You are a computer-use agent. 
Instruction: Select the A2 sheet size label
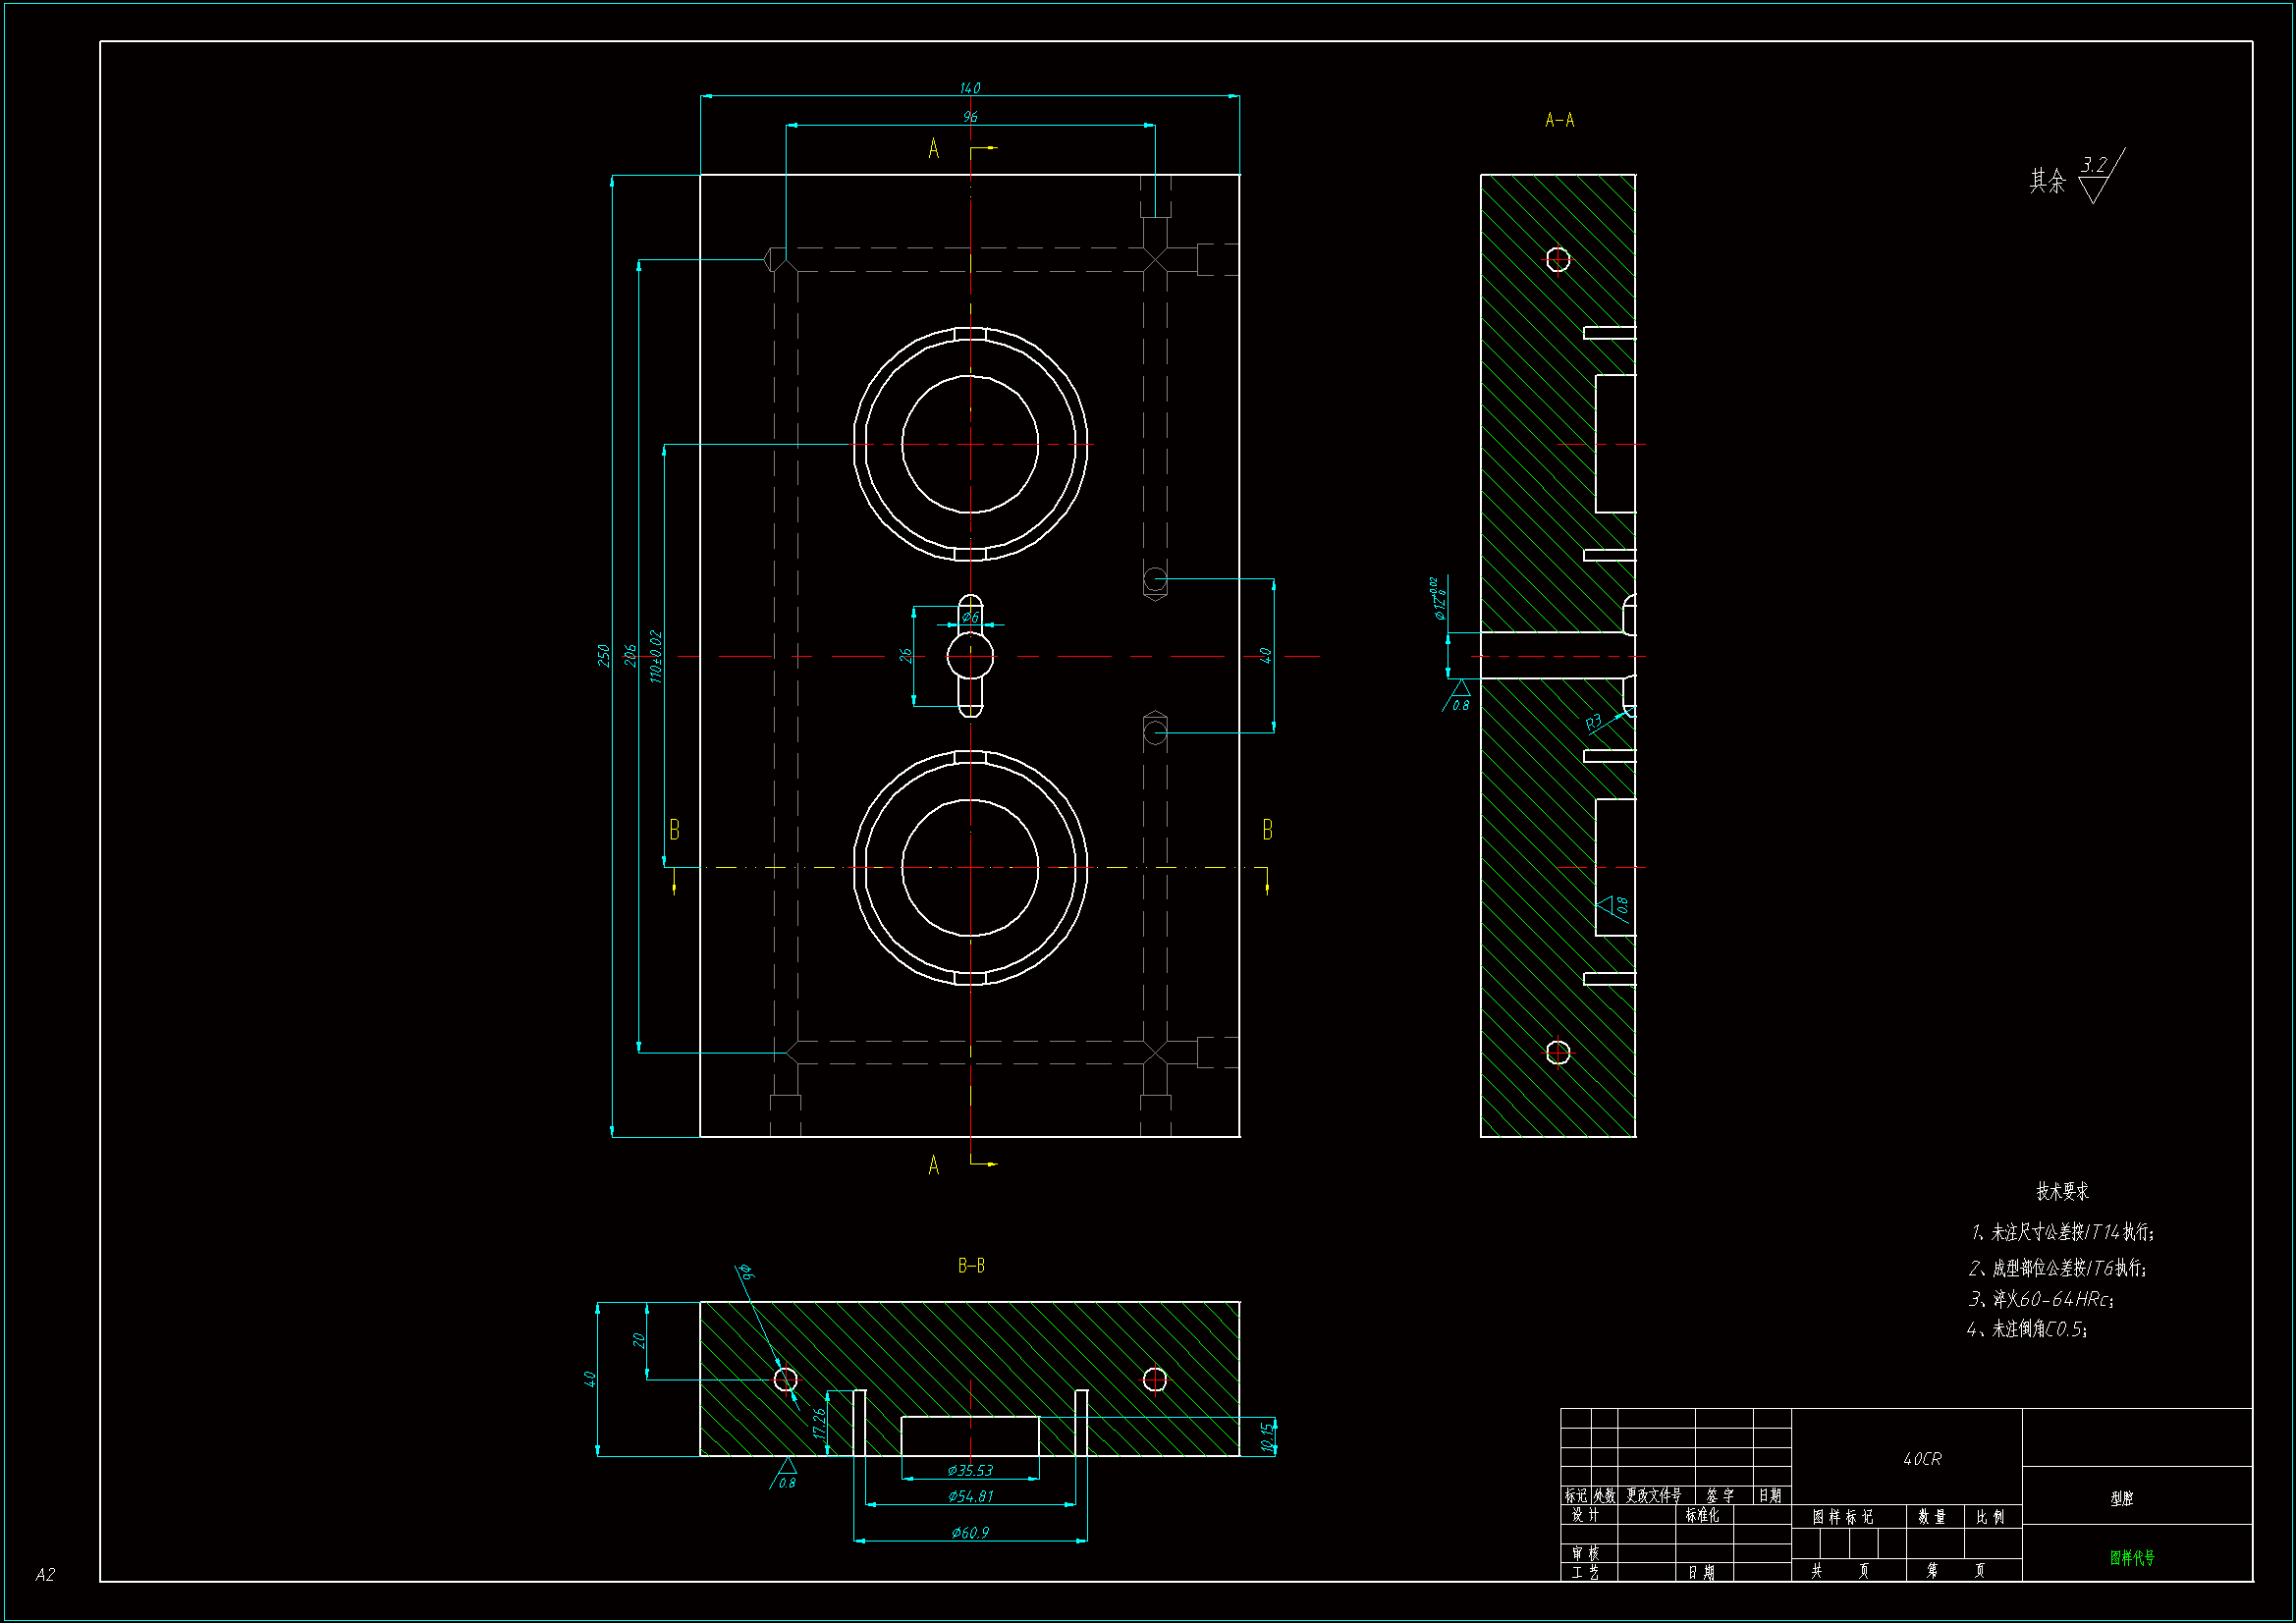(x=45, y=1574)
